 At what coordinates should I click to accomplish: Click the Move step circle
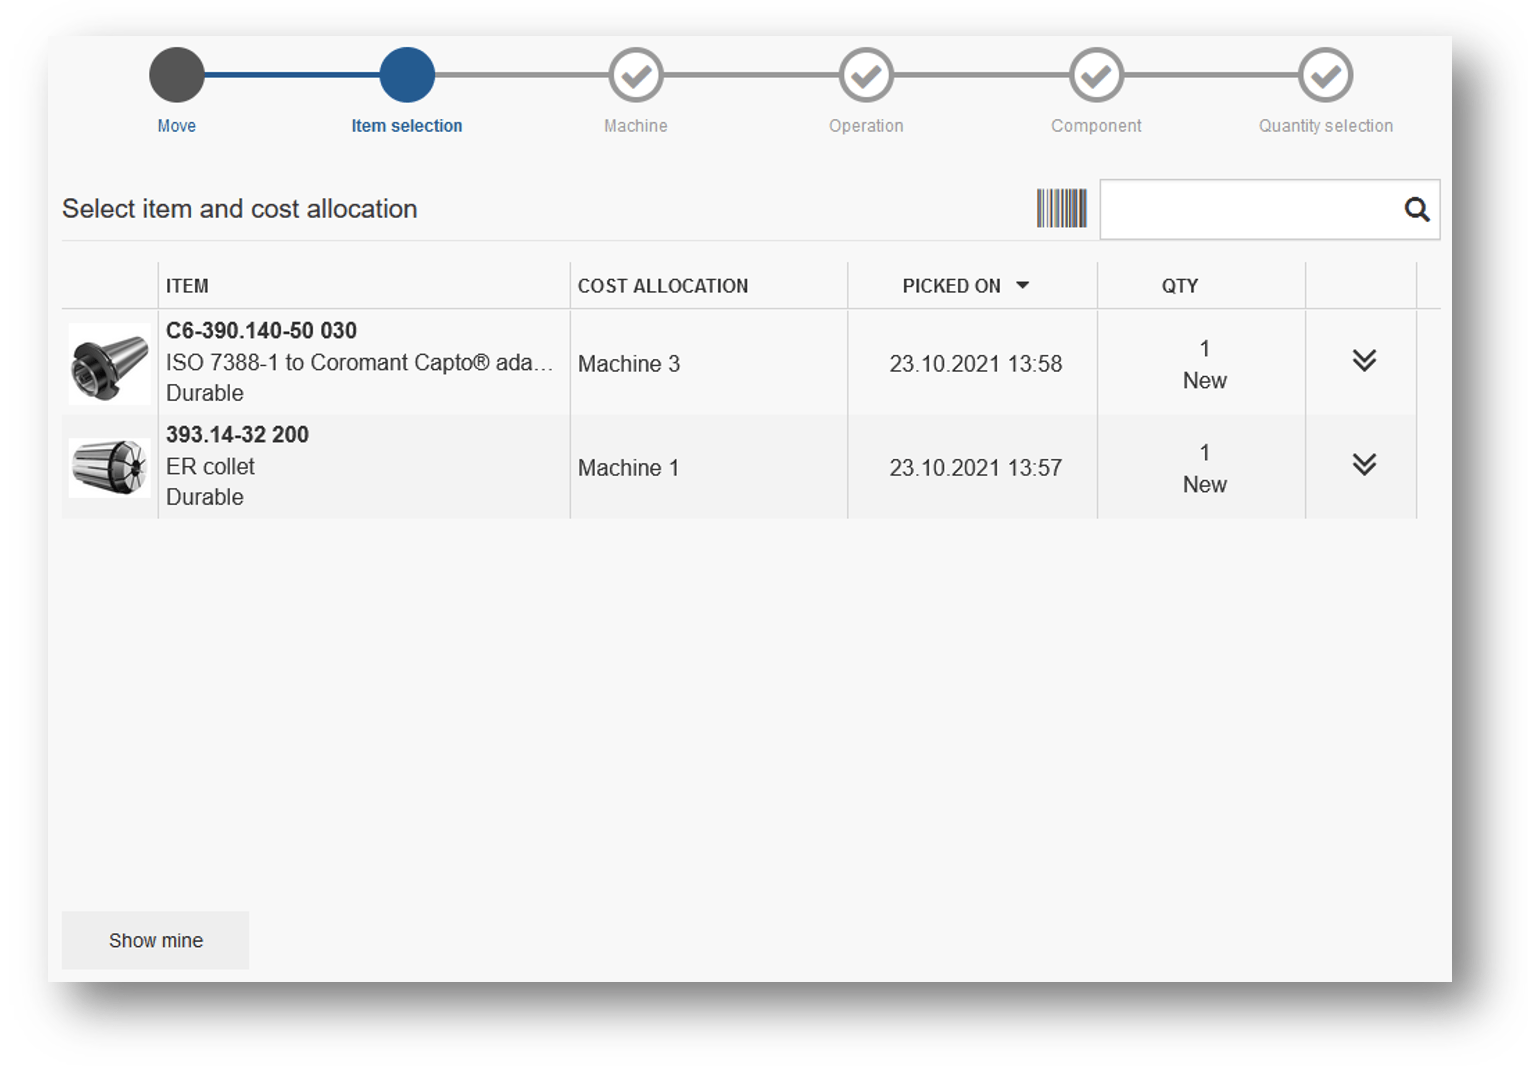(177, 75)
